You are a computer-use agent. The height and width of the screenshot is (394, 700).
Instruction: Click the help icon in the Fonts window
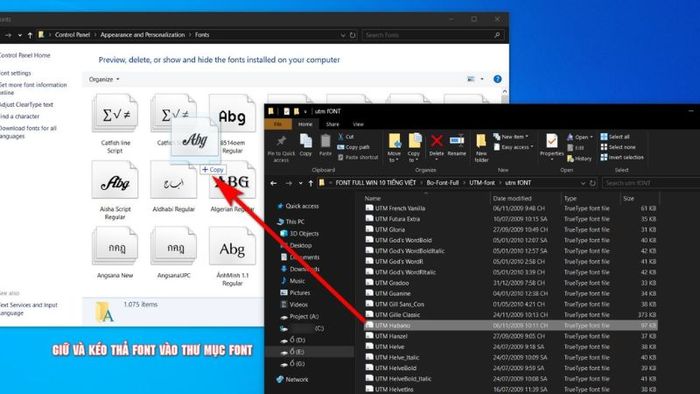click(497, 79)
